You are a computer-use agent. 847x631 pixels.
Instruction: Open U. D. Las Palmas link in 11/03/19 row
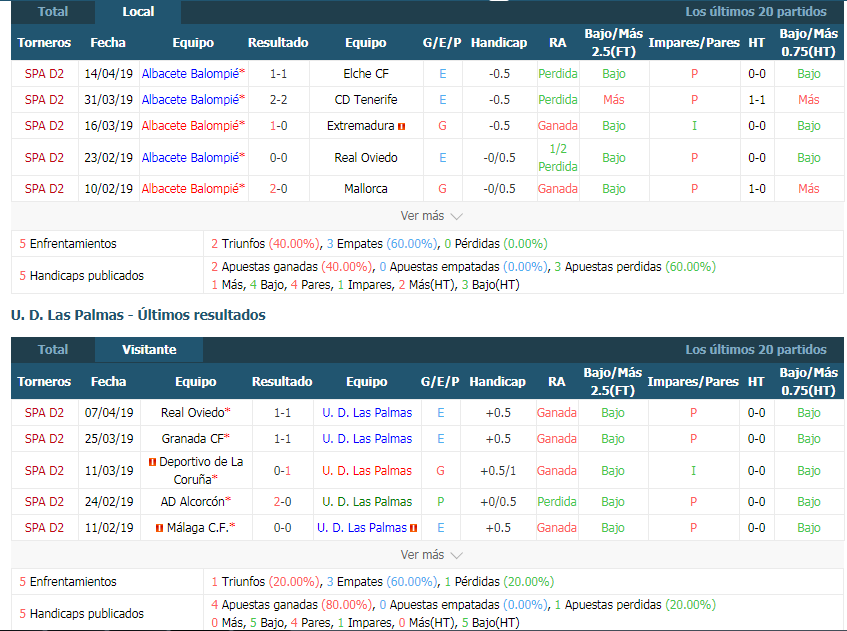[367, 471]
